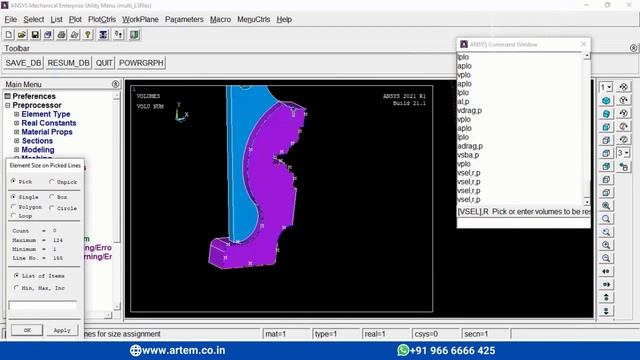Screen dimensions: 640x360
Task: Click the picked lines list input field
Action: pyautogui.click(x=42, y=305)
